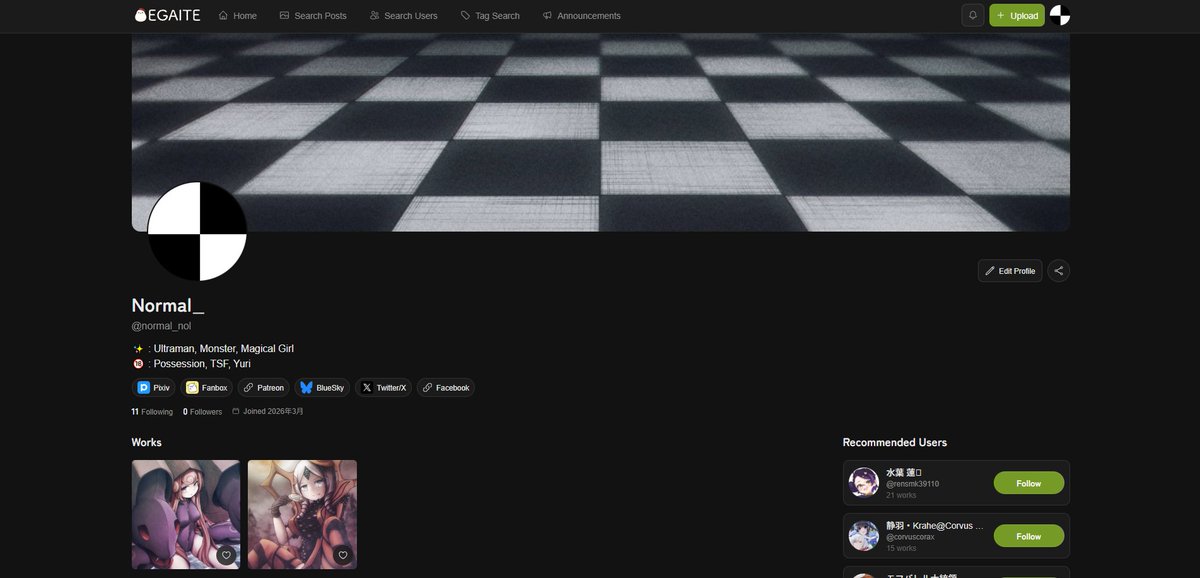Click the Recommended Users heading

(x=895, y=442)
